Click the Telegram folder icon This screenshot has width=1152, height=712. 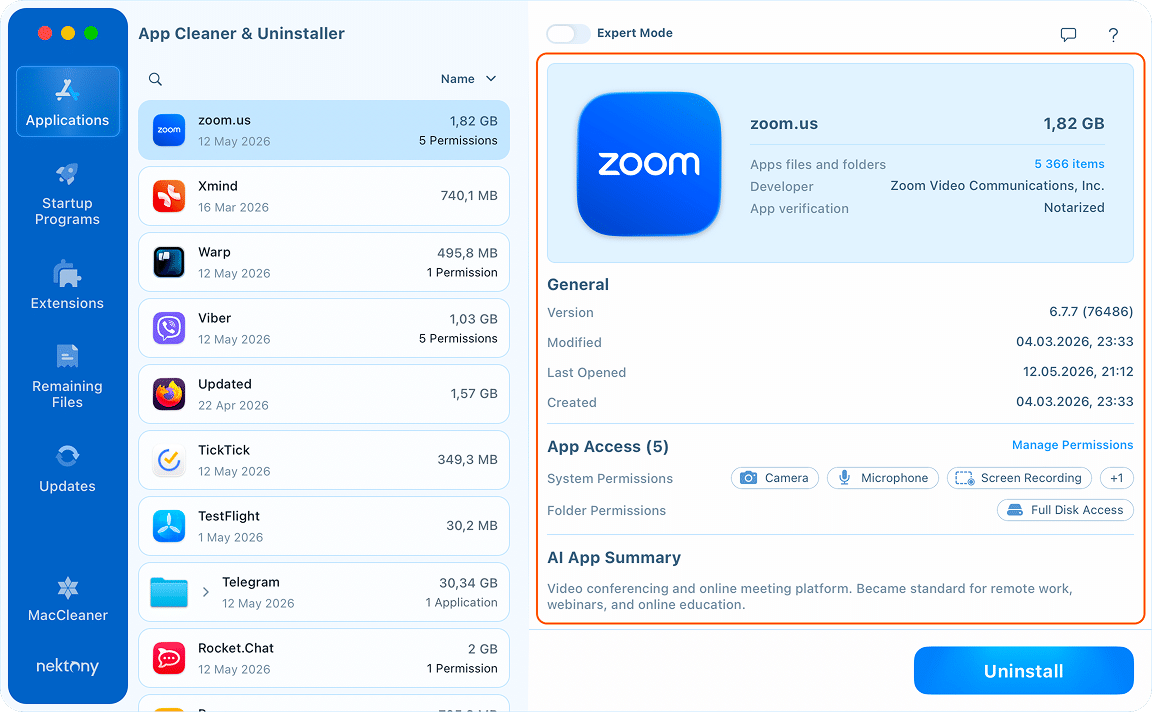[x=169, y=592]
